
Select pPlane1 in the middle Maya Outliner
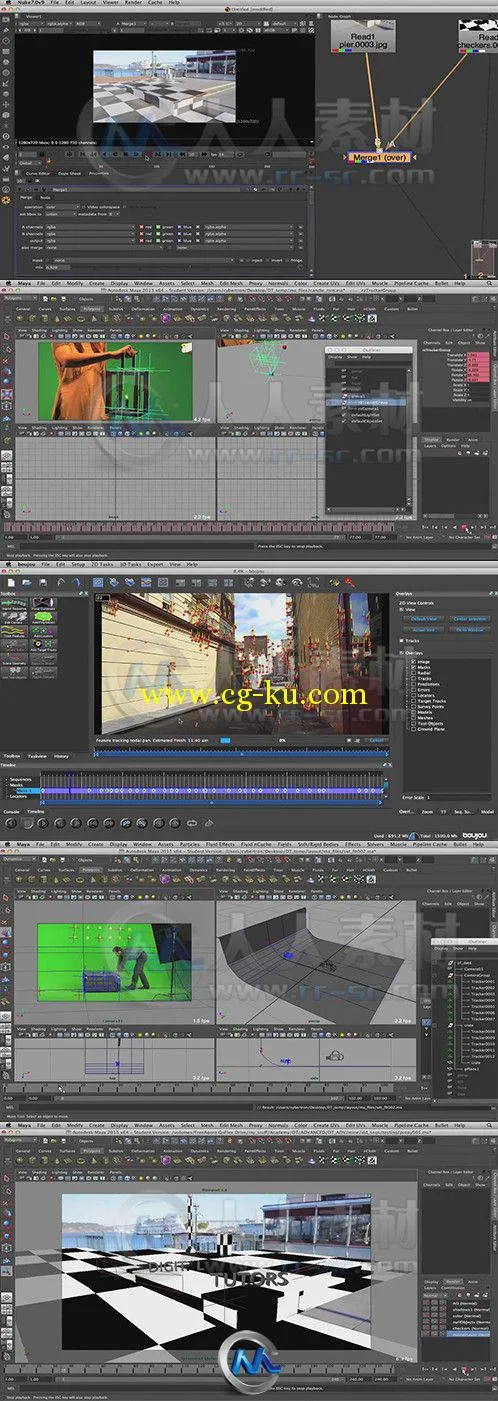(x=472, y=1069)
